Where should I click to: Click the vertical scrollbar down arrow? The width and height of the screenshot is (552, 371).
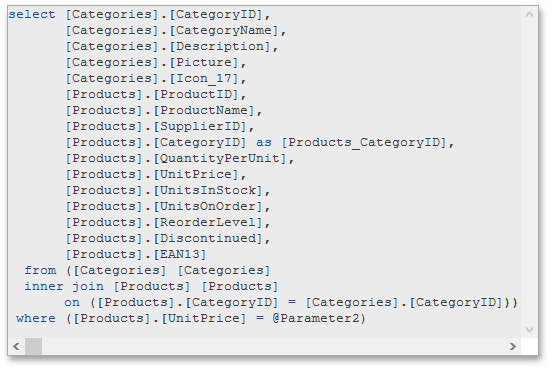[529, 330]
